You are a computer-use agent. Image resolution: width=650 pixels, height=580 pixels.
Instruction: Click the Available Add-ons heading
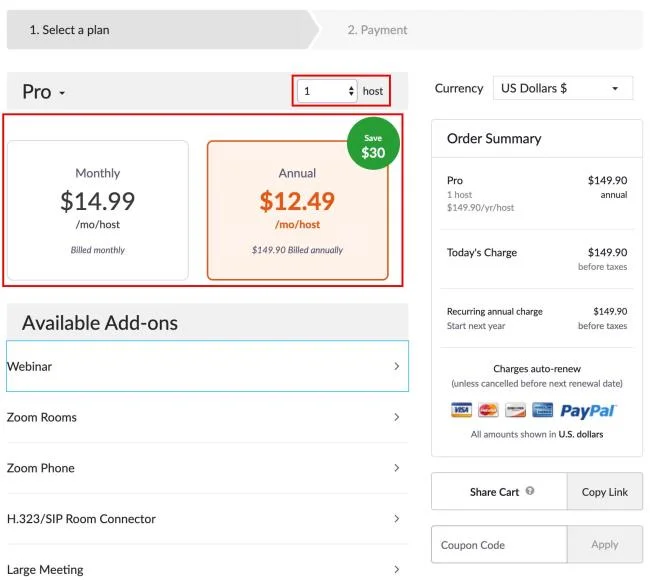point(100,323)
